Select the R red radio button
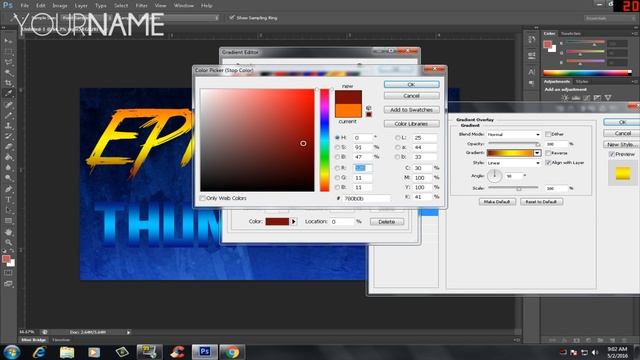640x360 pixels. (338, 168)
